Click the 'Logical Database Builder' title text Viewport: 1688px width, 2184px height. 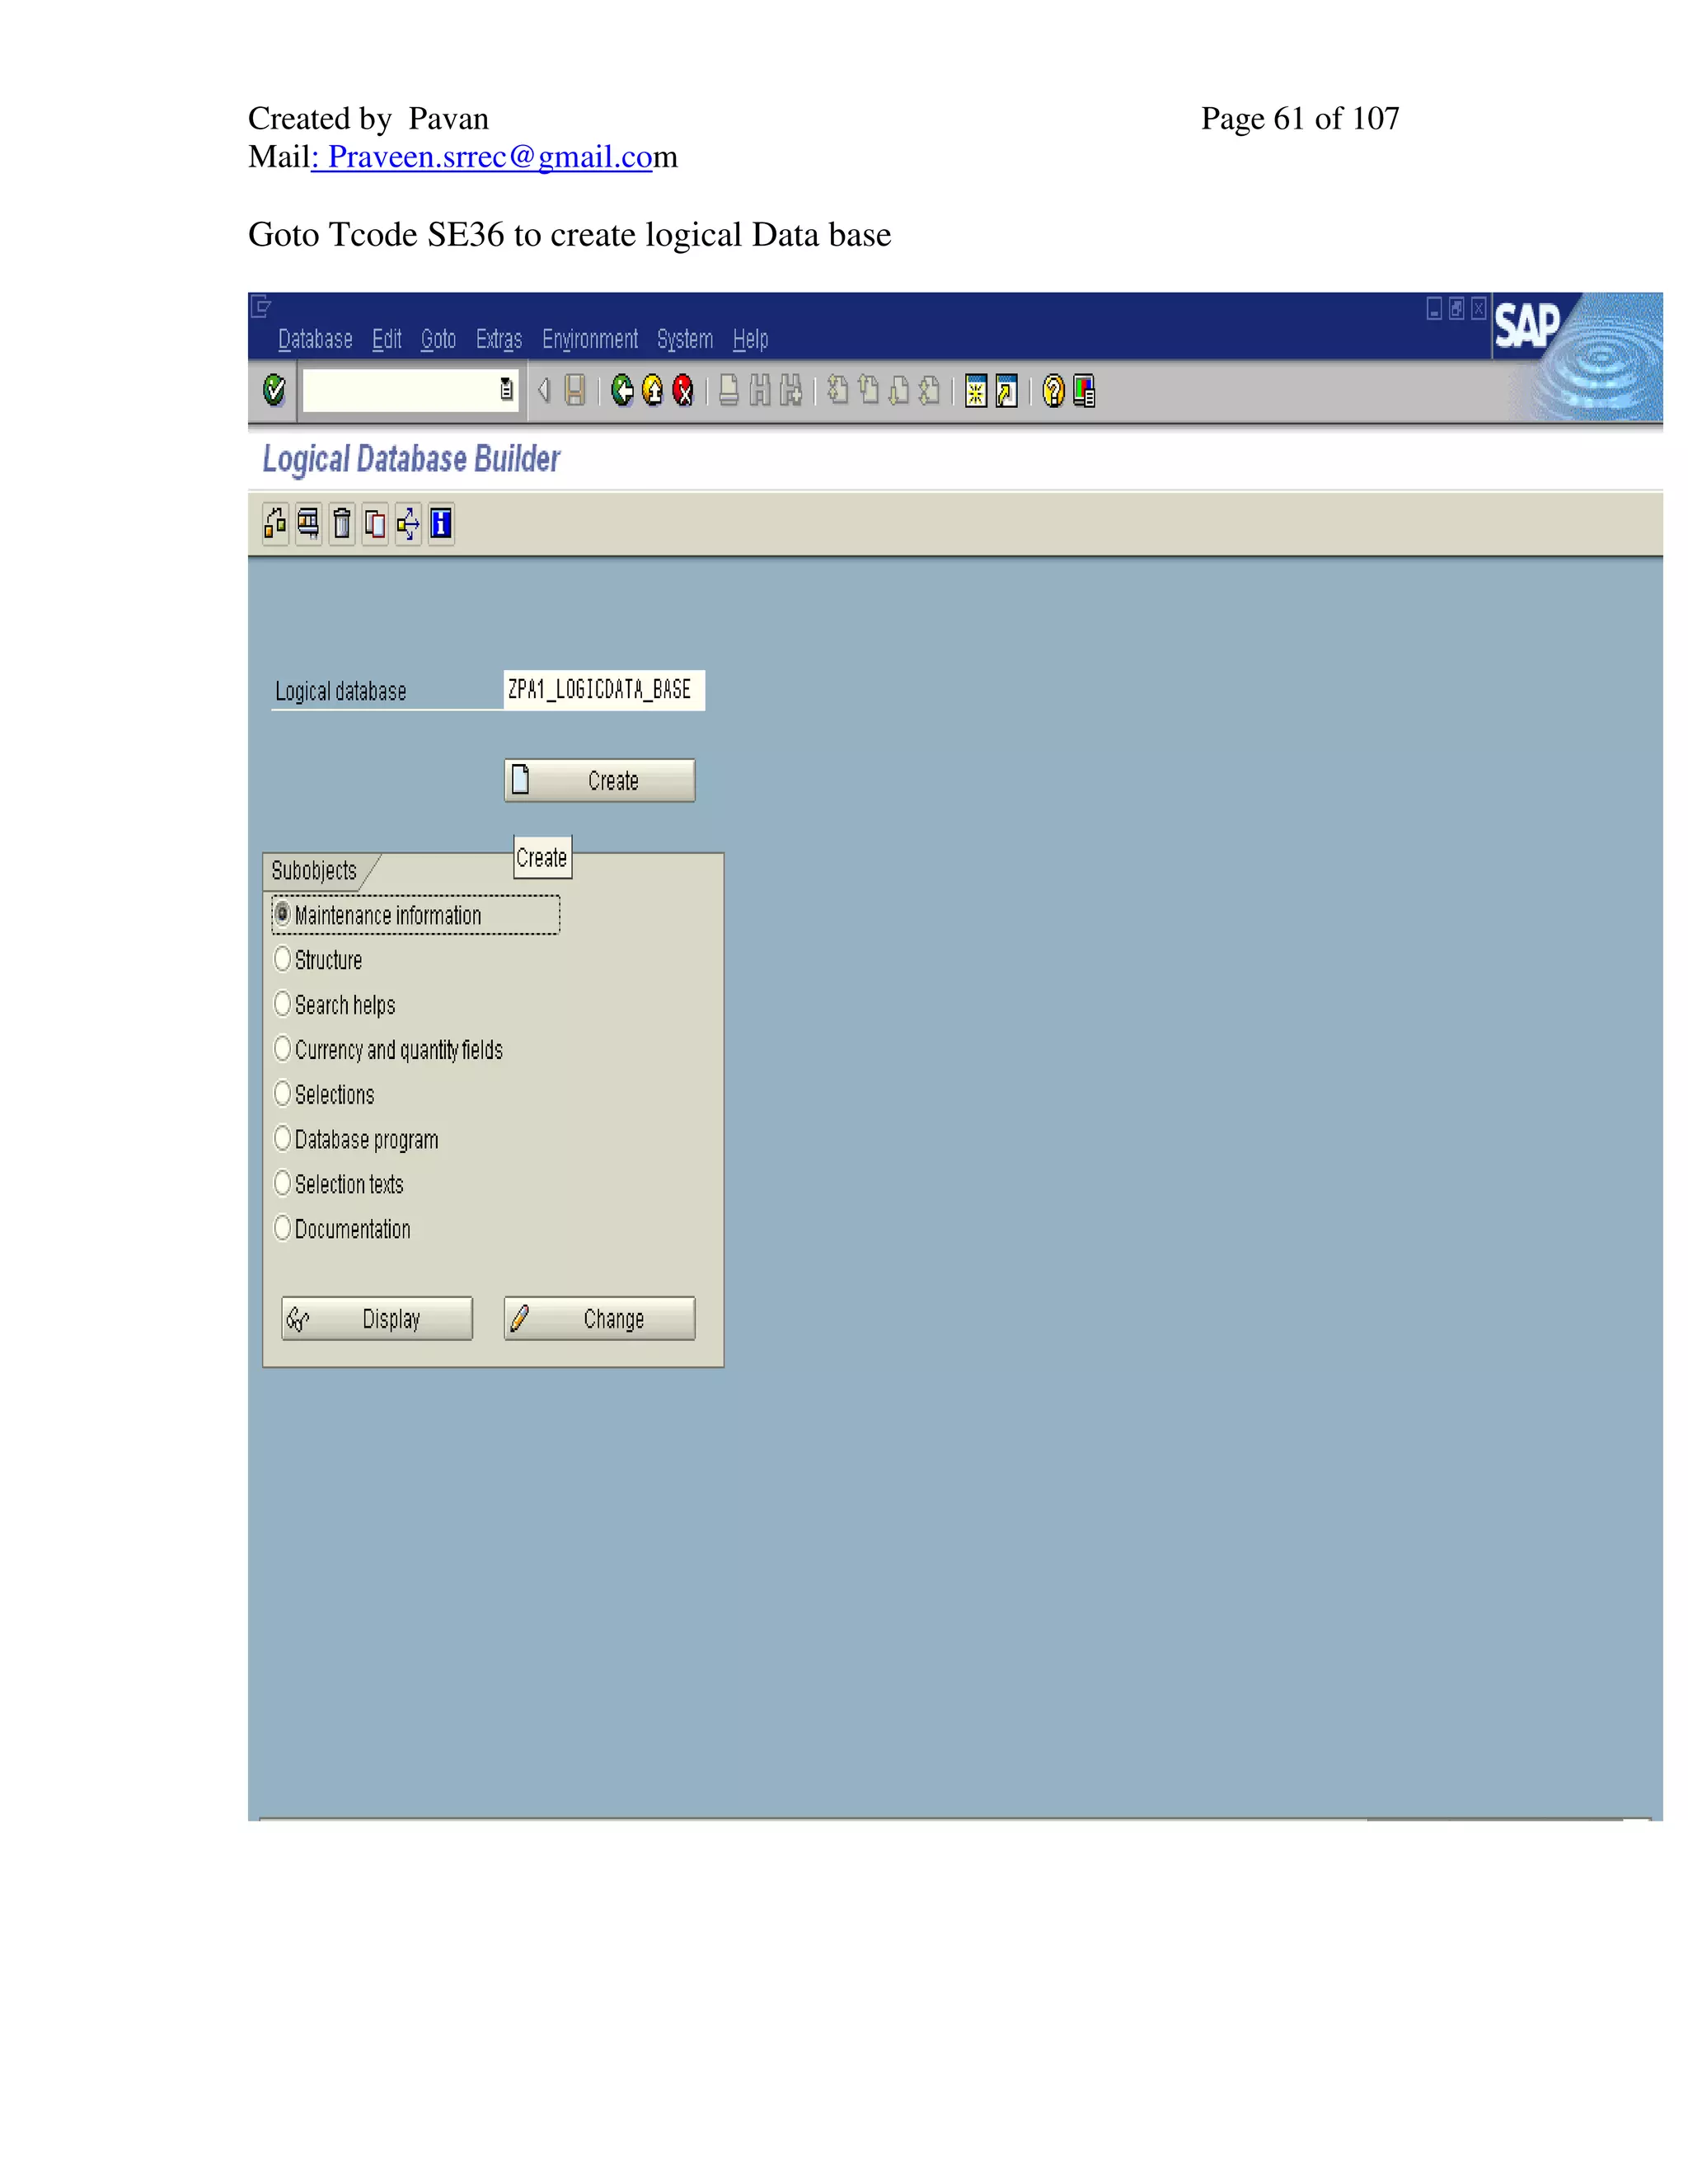tap(411, 459)
